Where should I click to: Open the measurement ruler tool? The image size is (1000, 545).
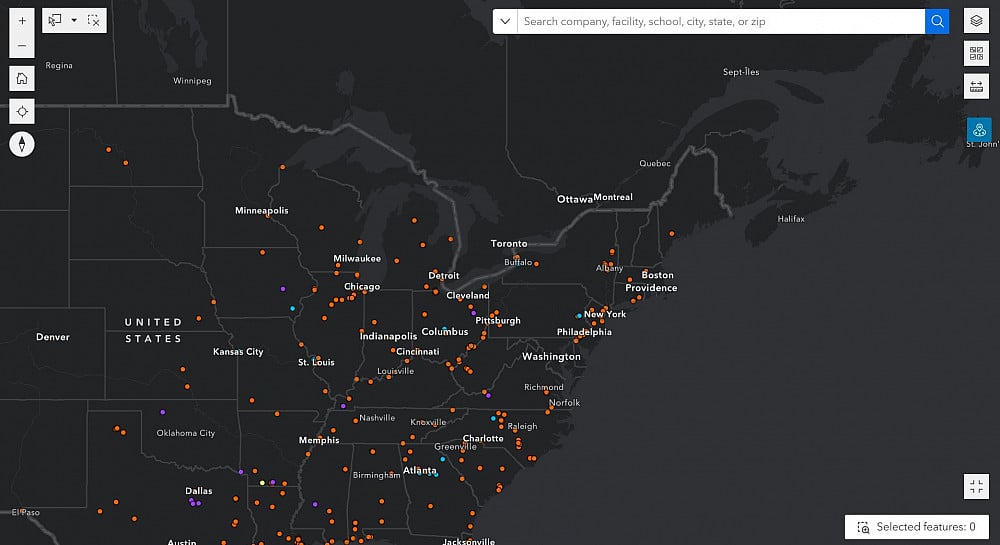tap(976, 87)
